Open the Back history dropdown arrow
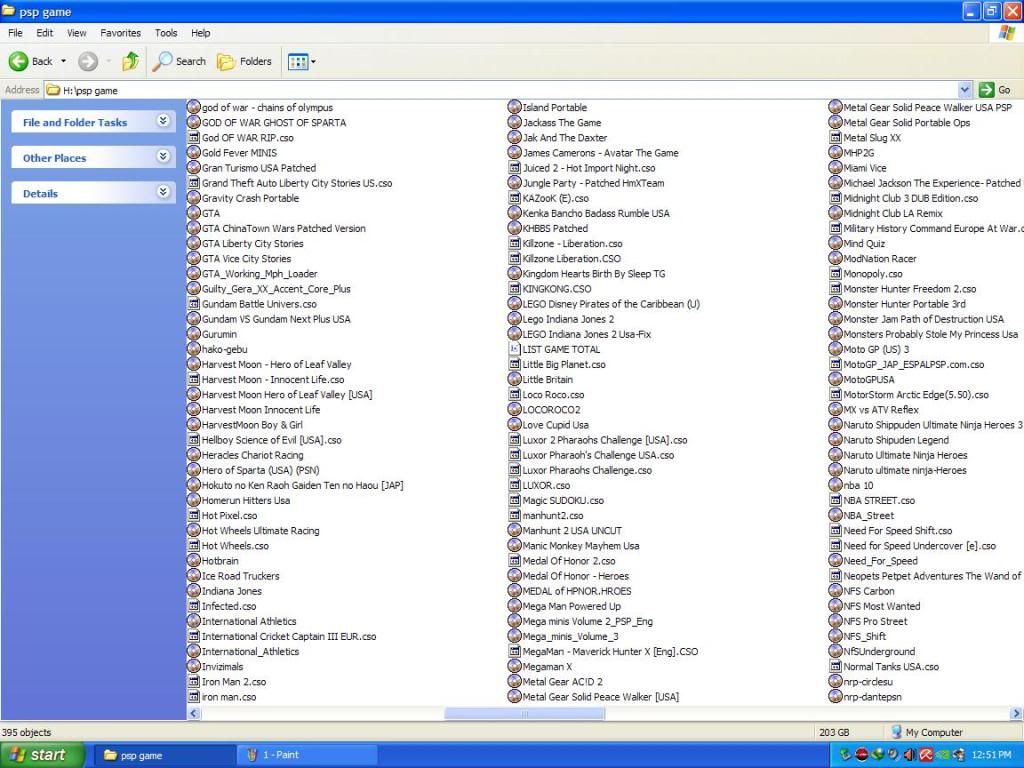1024x768 pixels. [63, 61]
